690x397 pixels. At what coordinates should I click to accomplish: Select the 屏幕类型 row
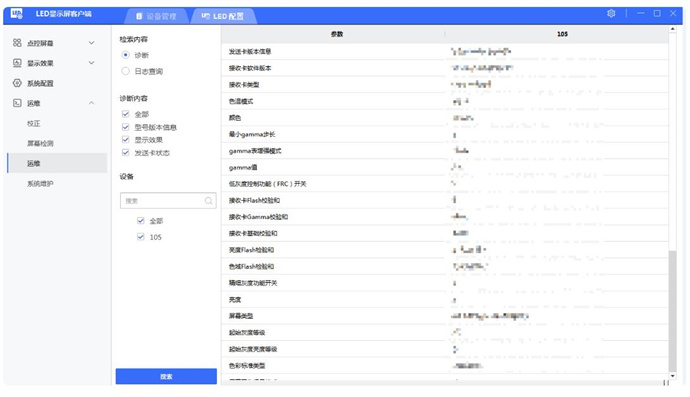(445, 316)
